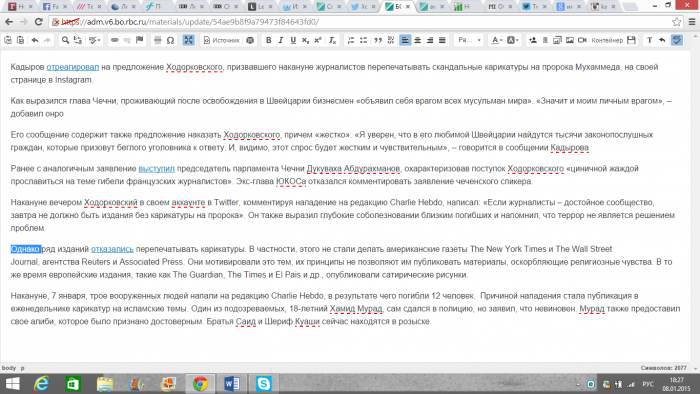Insert a numbered list
The height and width of the screenshot is (394, 700).
(351, 40)
